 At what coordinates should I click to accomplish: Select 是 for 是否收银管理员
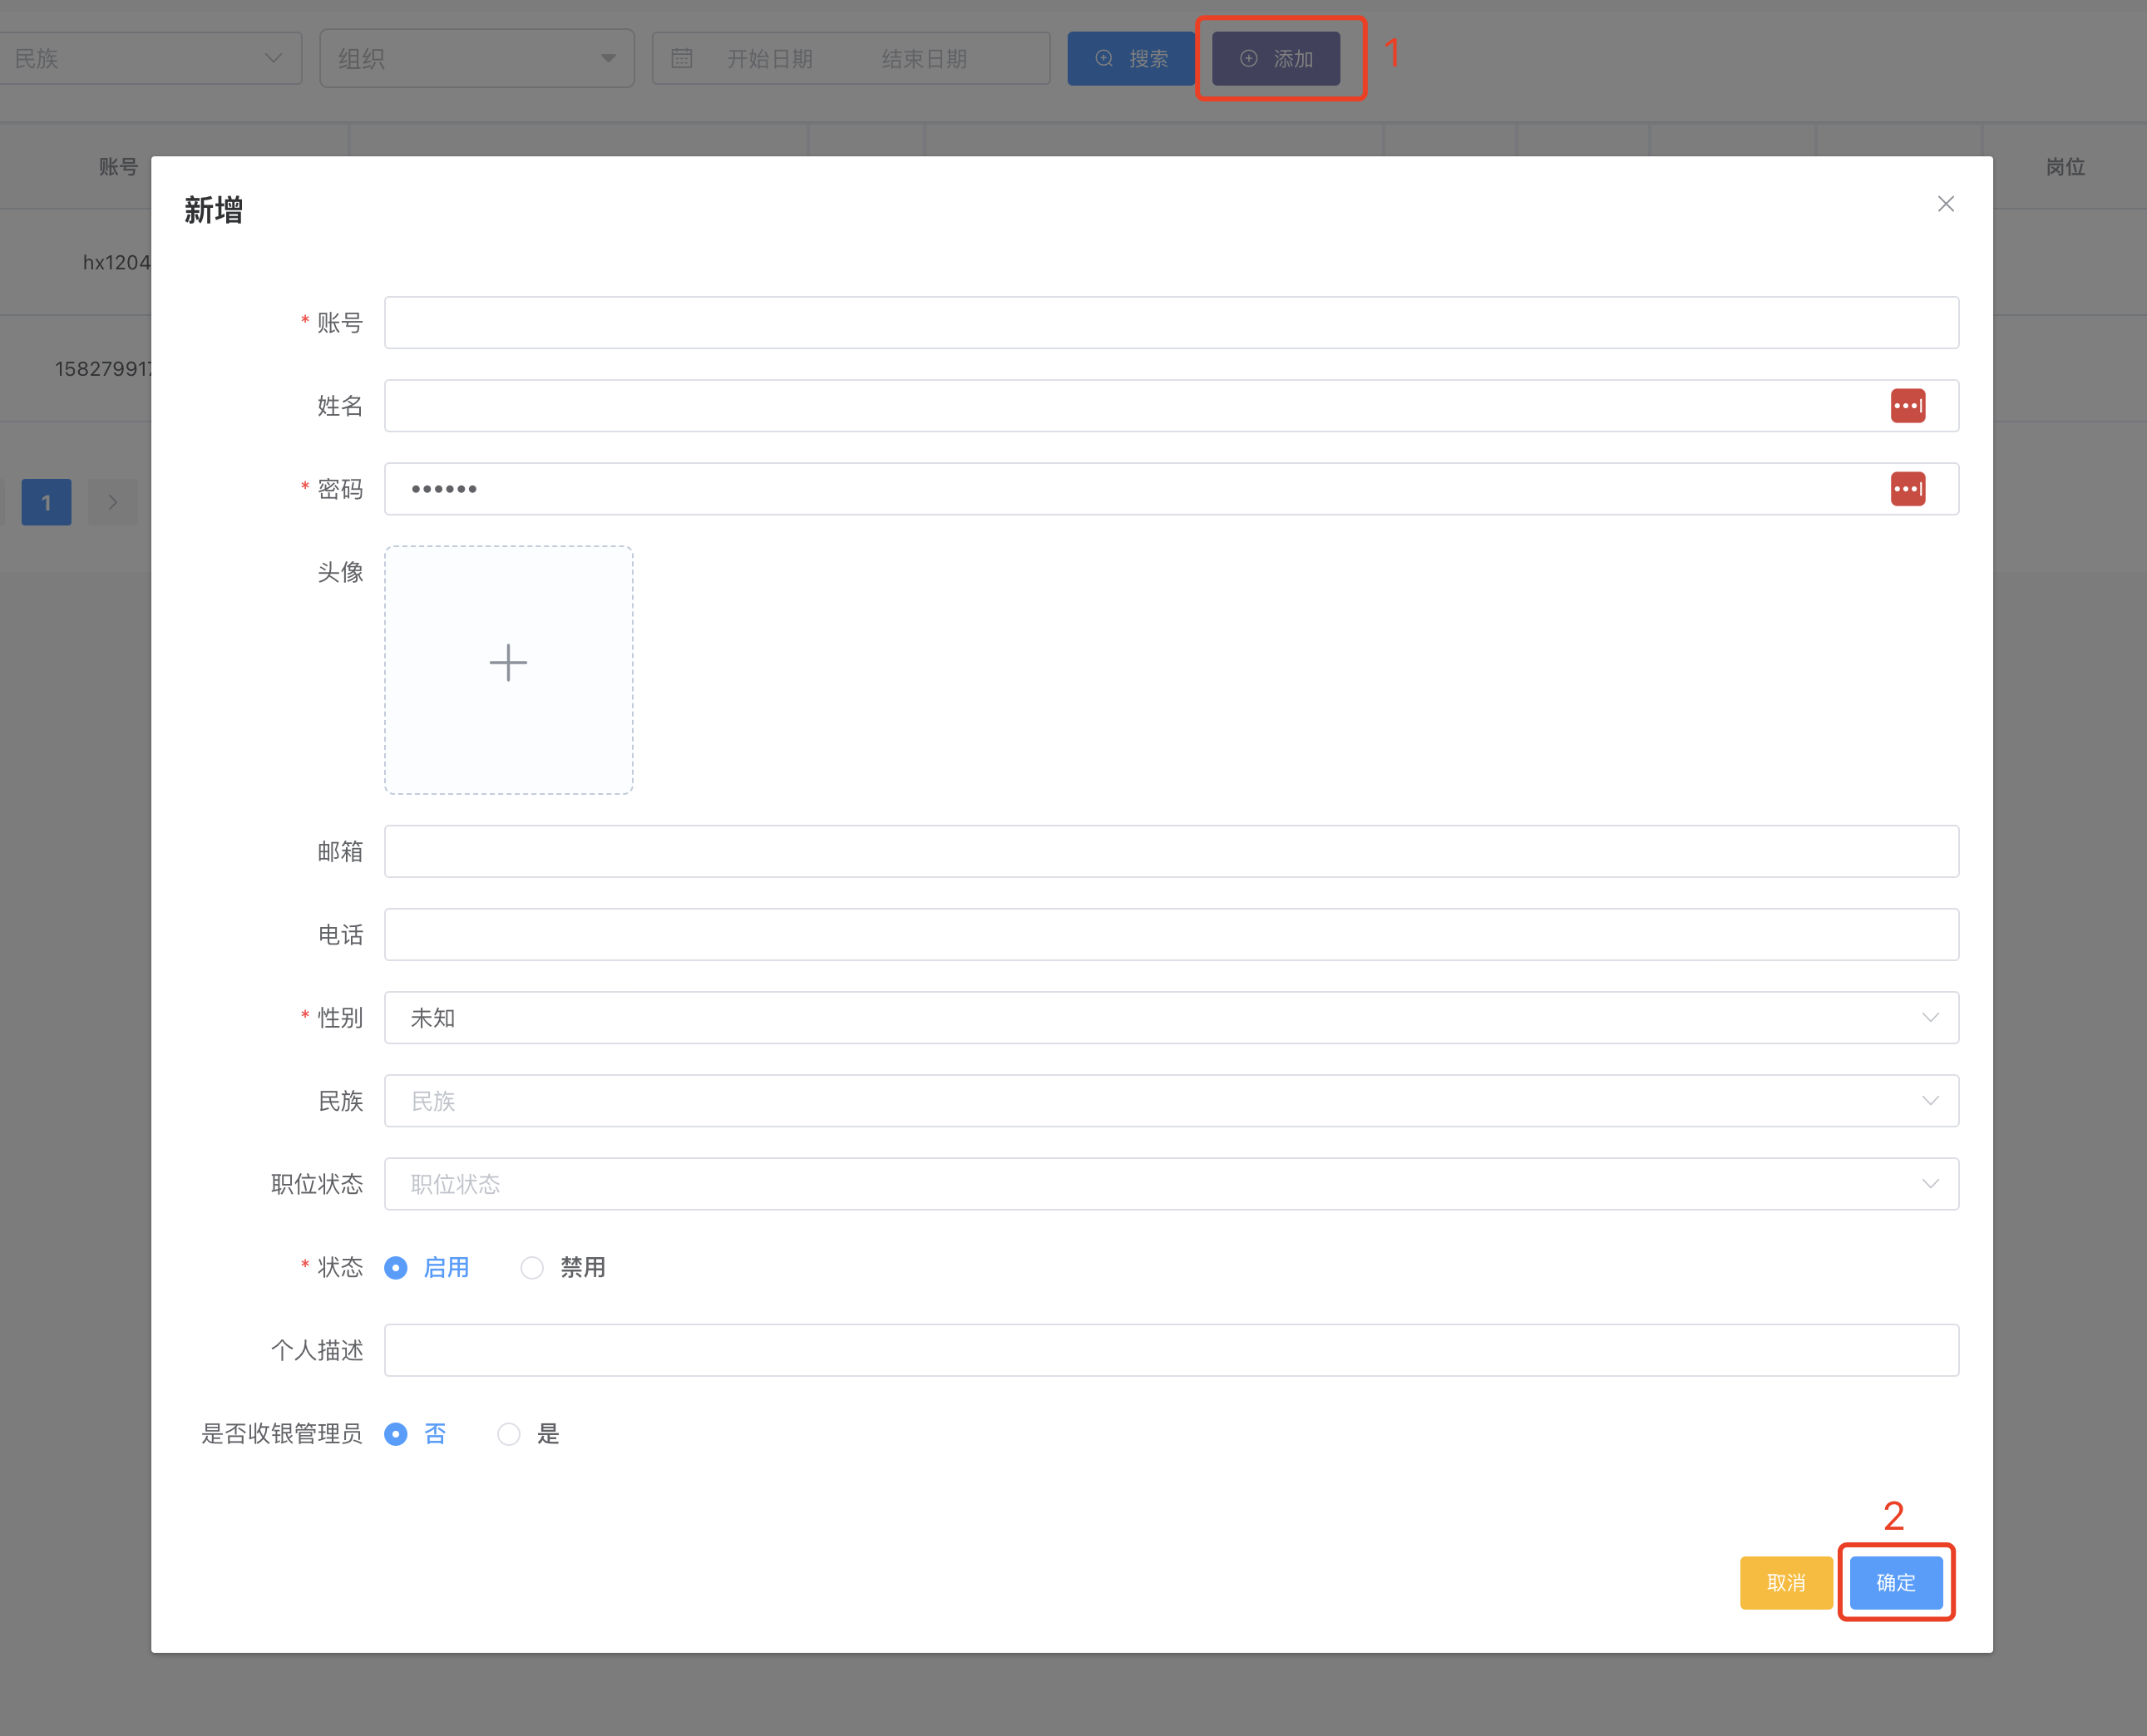tap(508, 1434)
